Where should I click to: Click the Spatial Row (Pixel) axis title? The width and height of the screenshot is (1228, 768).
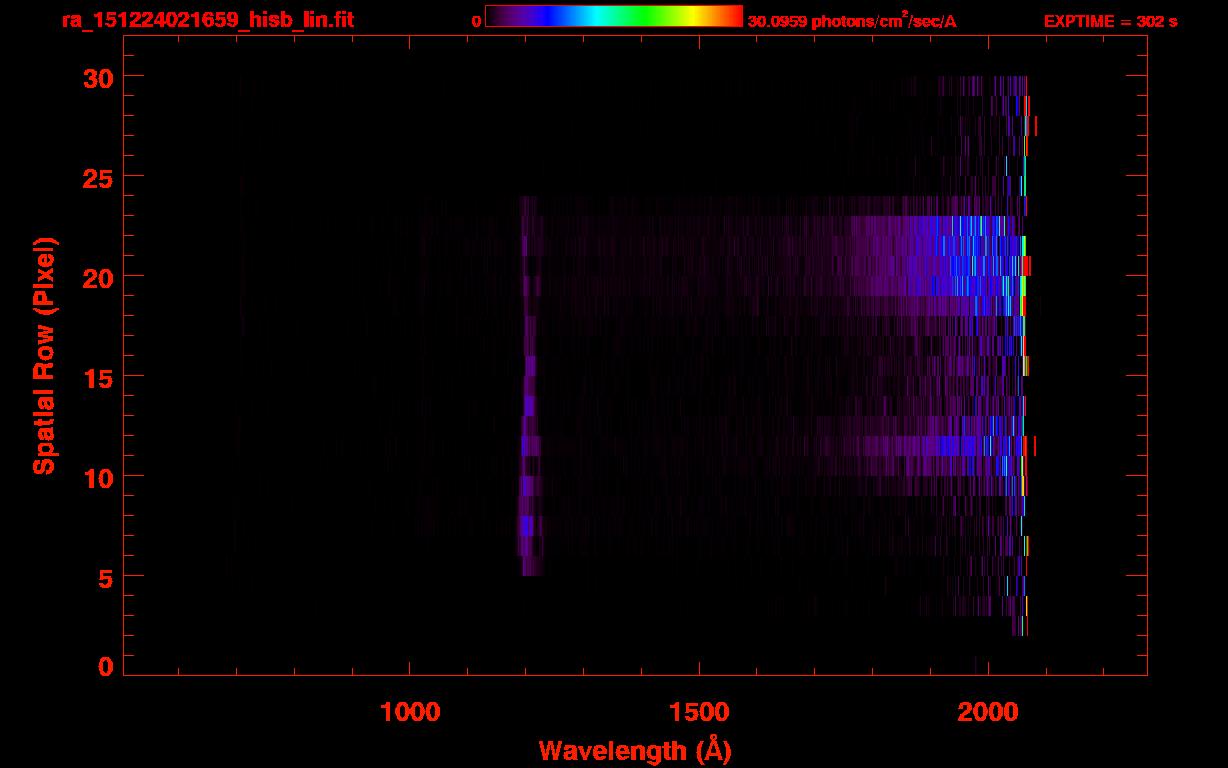tap(43, 356)
